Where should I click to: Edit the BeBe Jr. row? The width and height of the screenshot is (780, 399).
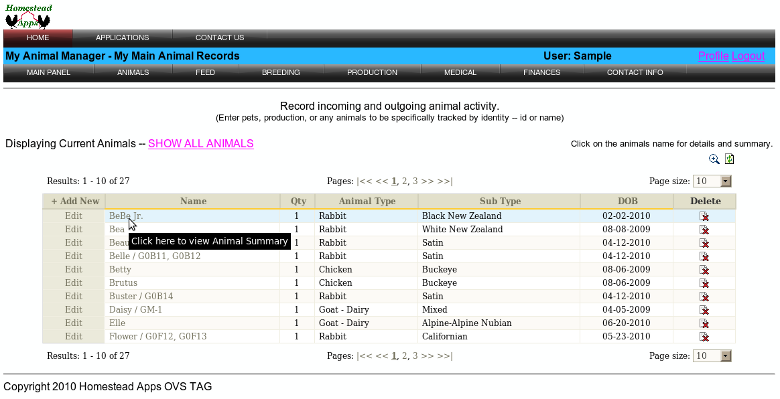[x=74, y=216]
